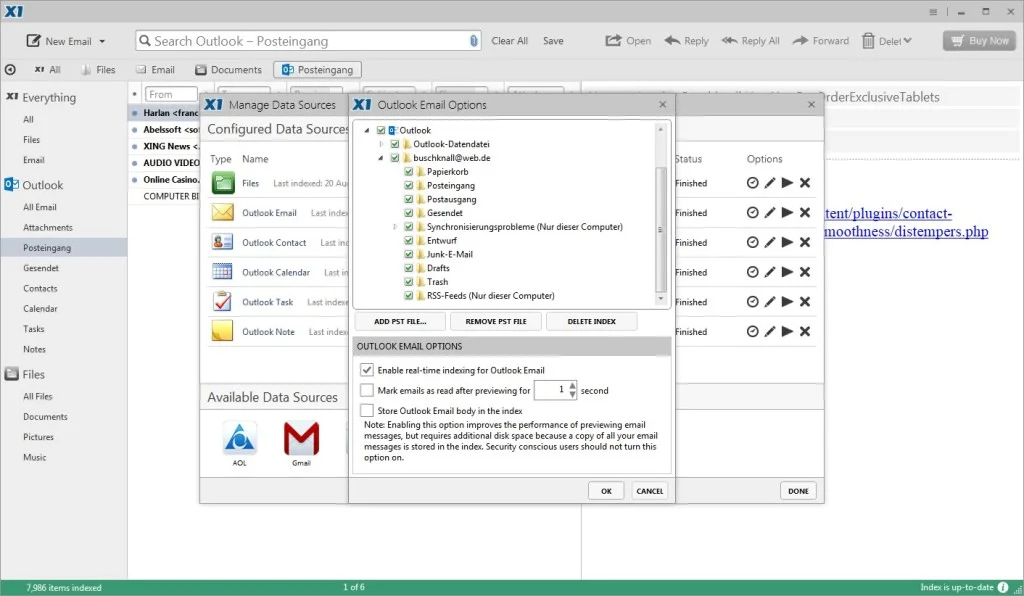Screen dimensions: 1024x596
Task: Focus the Search Outlook Posteingang field
Action: click(308, 40)
